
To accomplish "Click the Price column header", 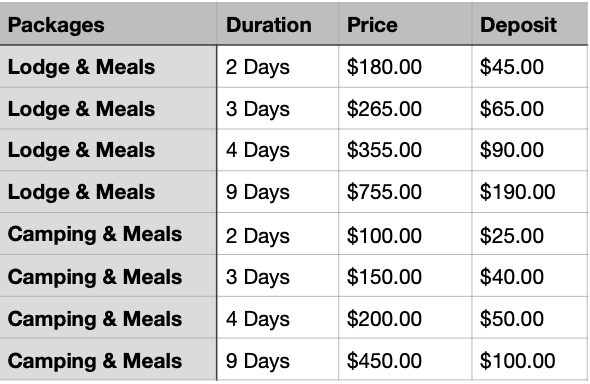I will click(x=405, y=24).
